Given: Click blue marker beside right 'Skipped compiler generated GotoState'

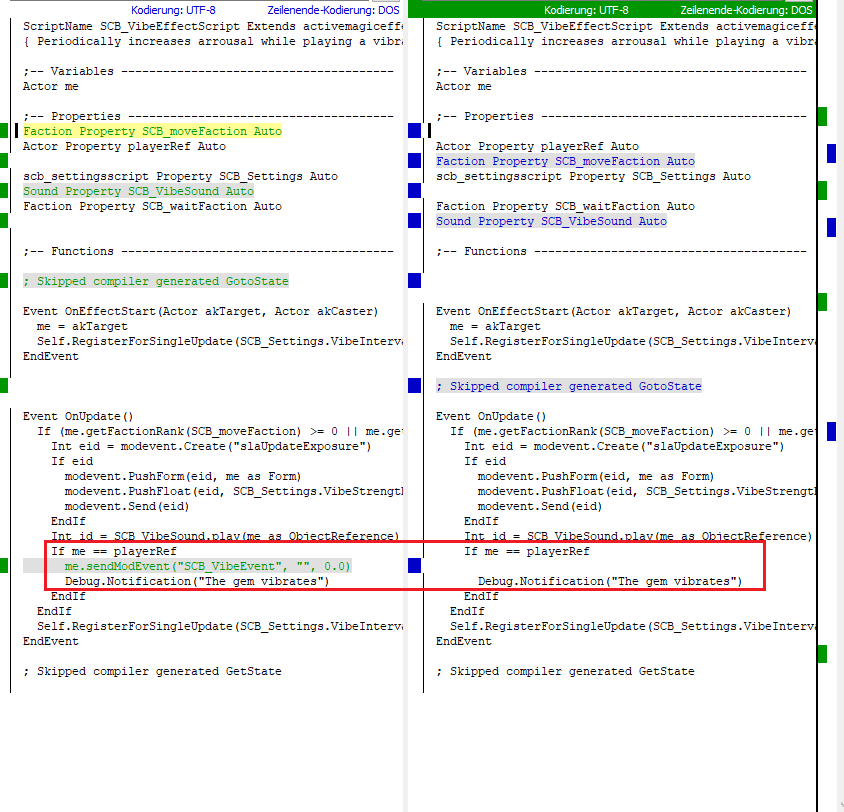Looking at the screenshot, I should point(414,386).
